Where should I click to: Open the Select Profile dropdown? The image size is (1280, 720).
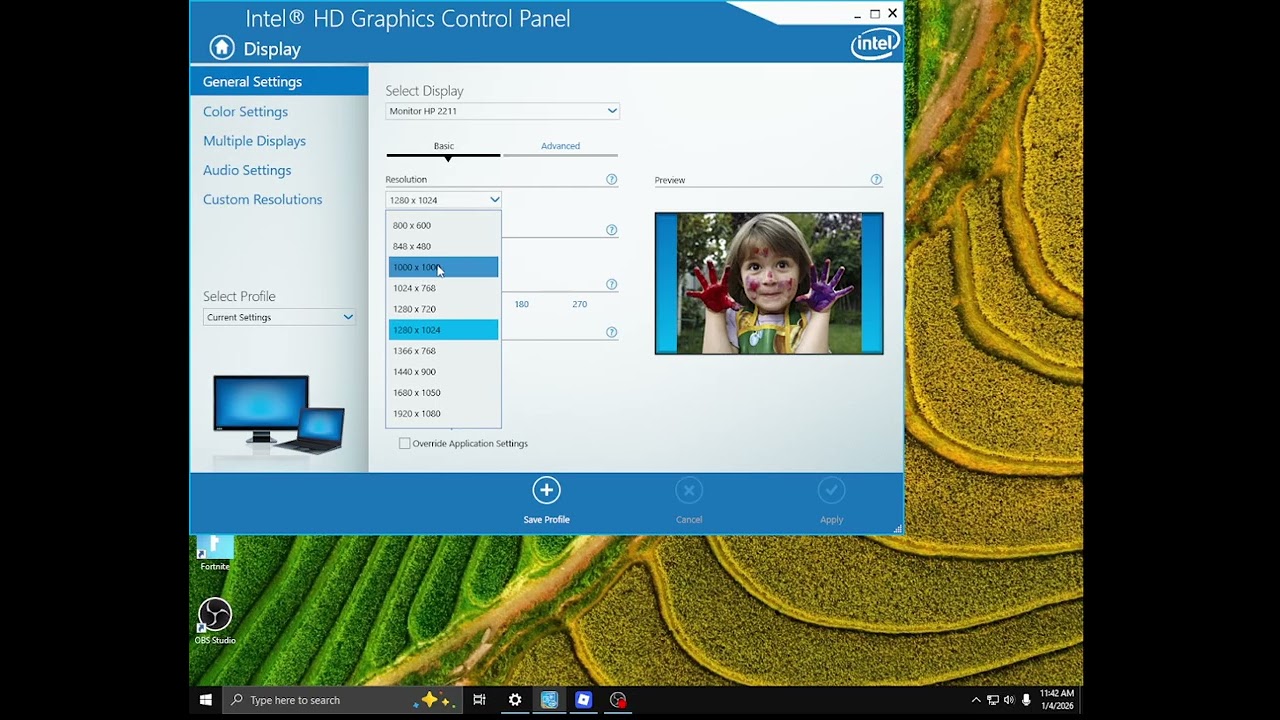[279, 317]
